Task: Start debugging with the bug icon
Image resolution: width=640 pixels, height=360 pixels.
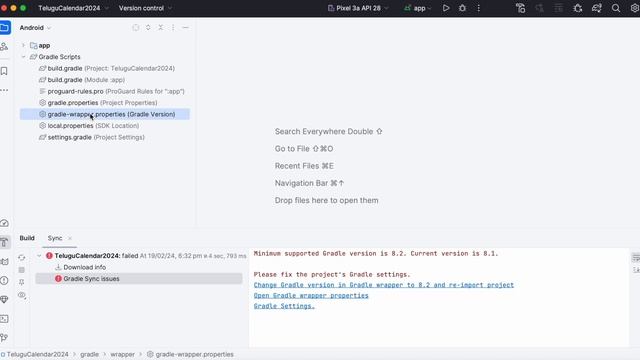Action: tap(462, 8)
